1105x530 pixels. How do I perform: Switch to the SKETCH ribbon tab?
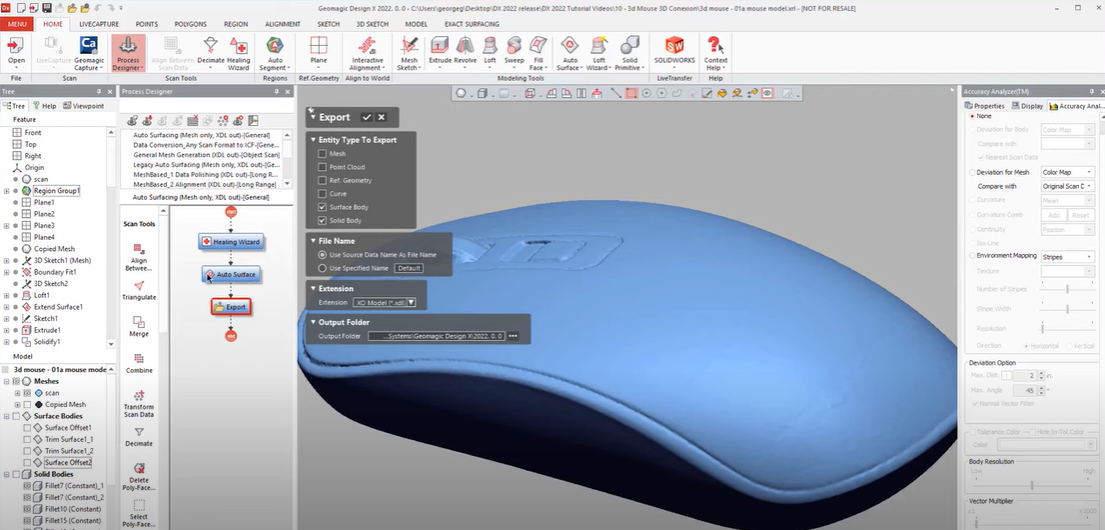tap(328, 24)
